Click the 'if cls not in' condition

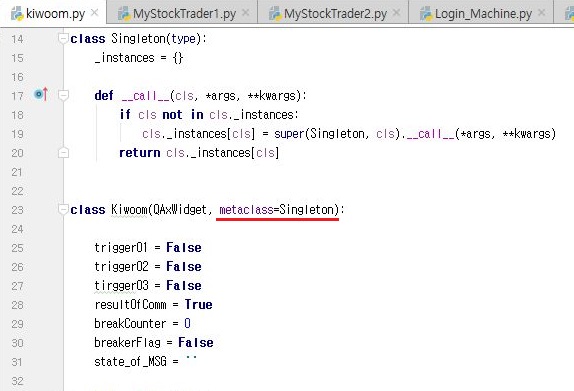(x=161, y=115)
